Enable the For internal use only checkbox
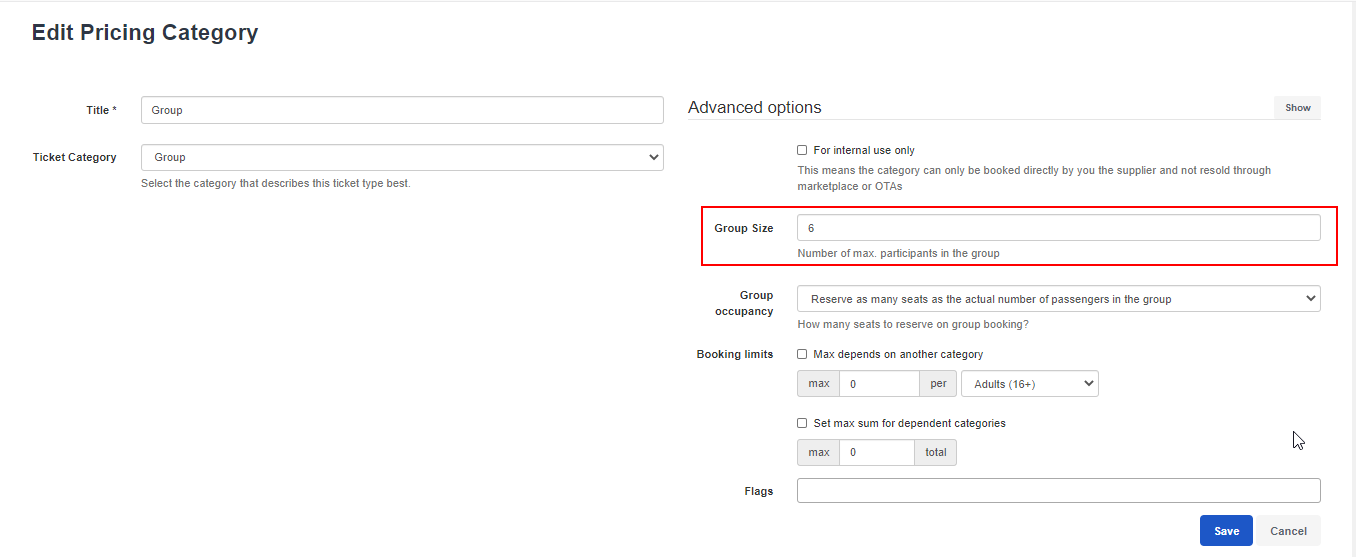 [802, 150]
